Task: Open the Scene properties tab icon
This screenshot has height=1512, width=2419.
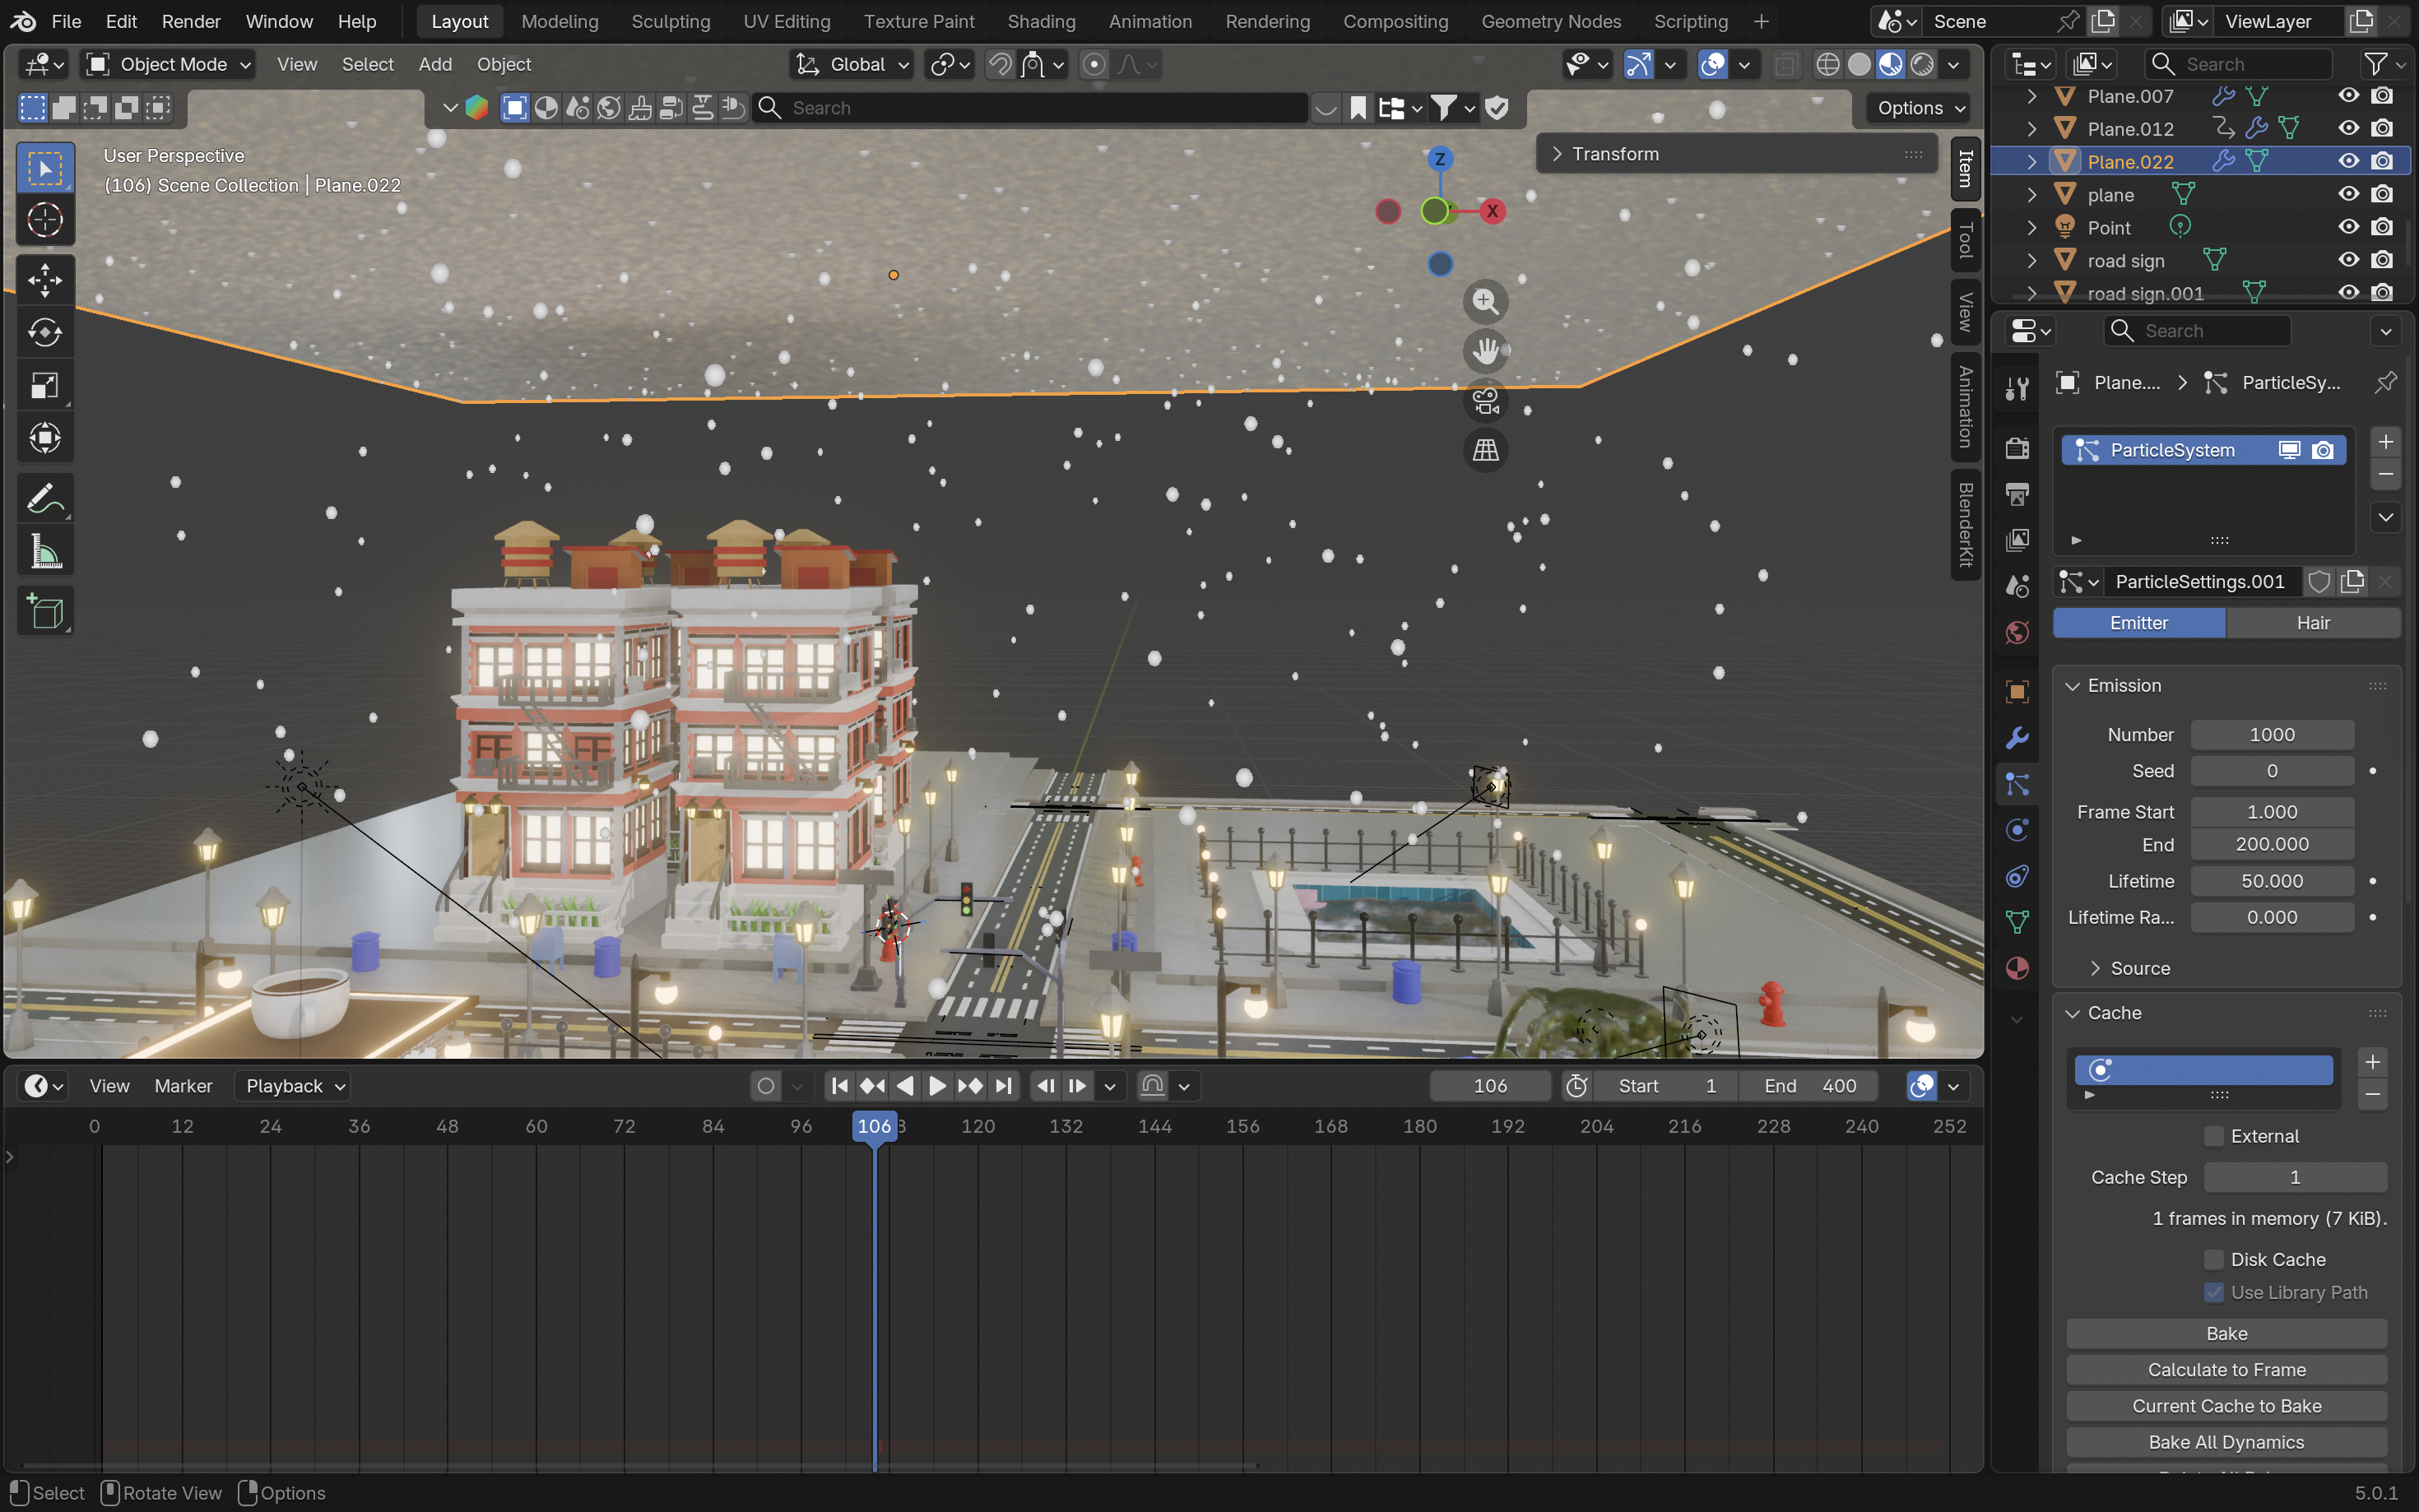Action: pyautogui.click(x=2017, y=586)
